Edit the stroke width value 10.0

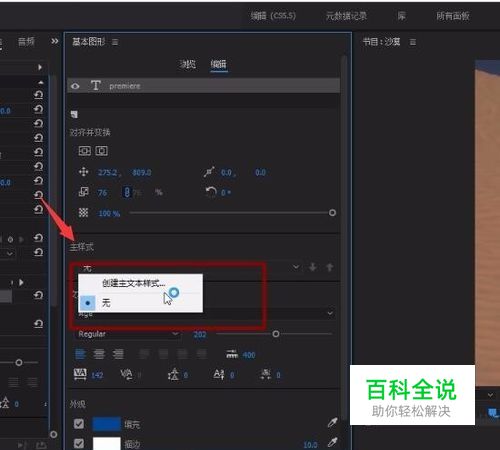[310, 445]
